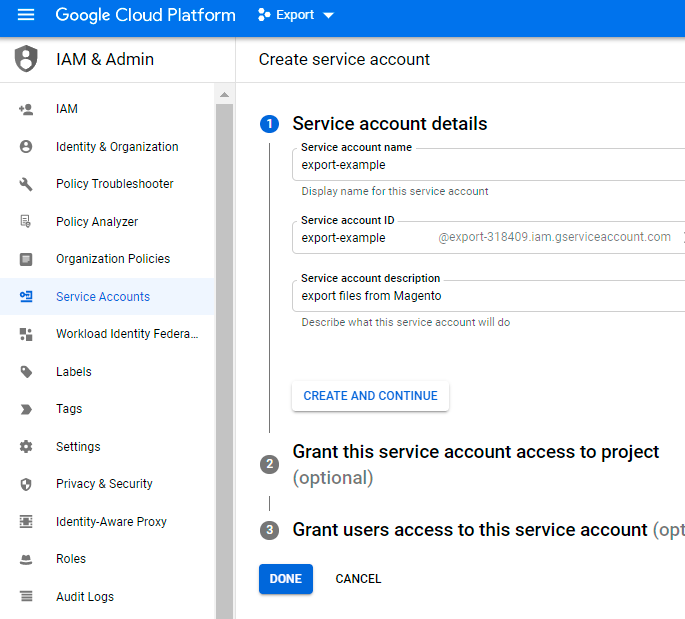Expand step 2 Grant service account access
Viewport: 685px width, 619px height.
coord(475,453)
